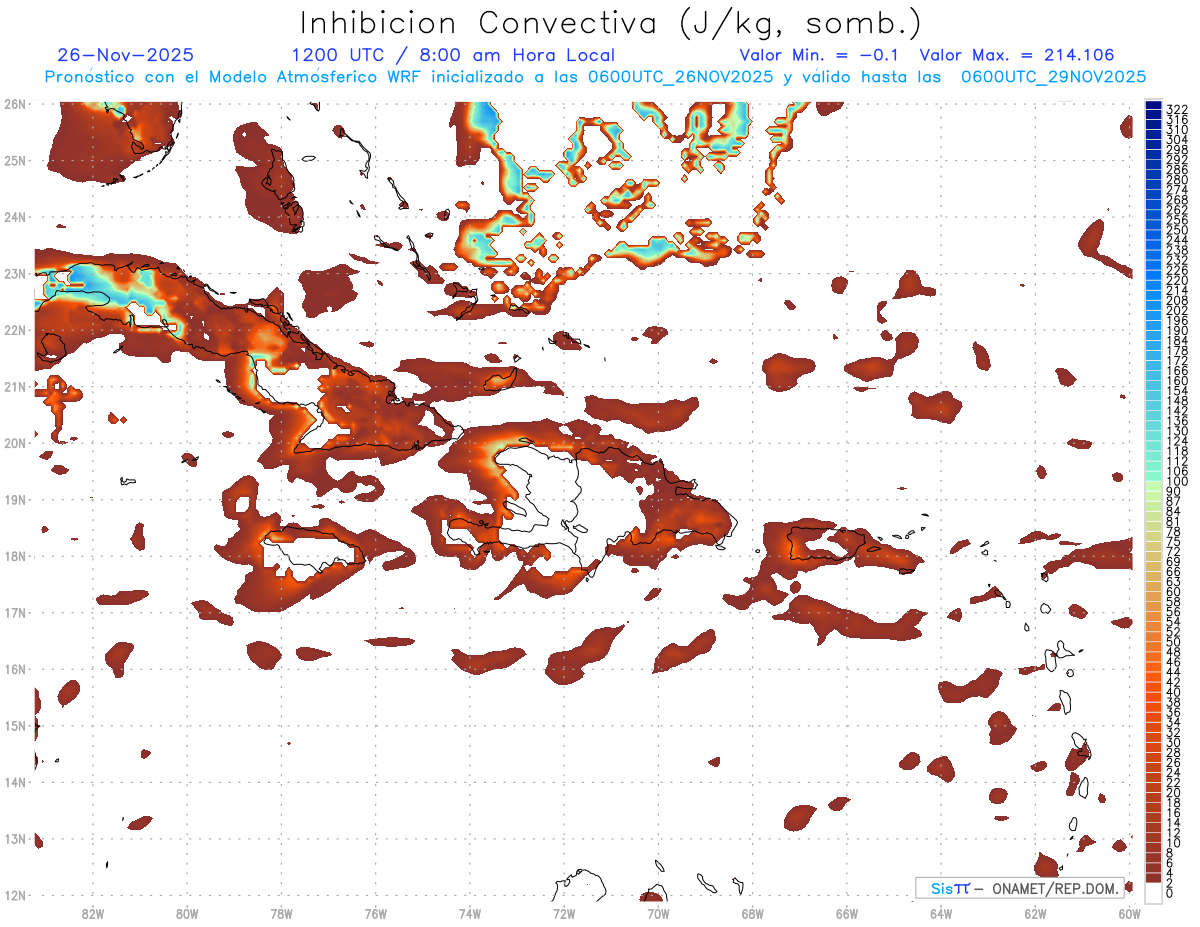Image resolution: width=1200 pixels, height=927 pixels.
Task: Click the 20N latitude label
Action: point(15,443)
